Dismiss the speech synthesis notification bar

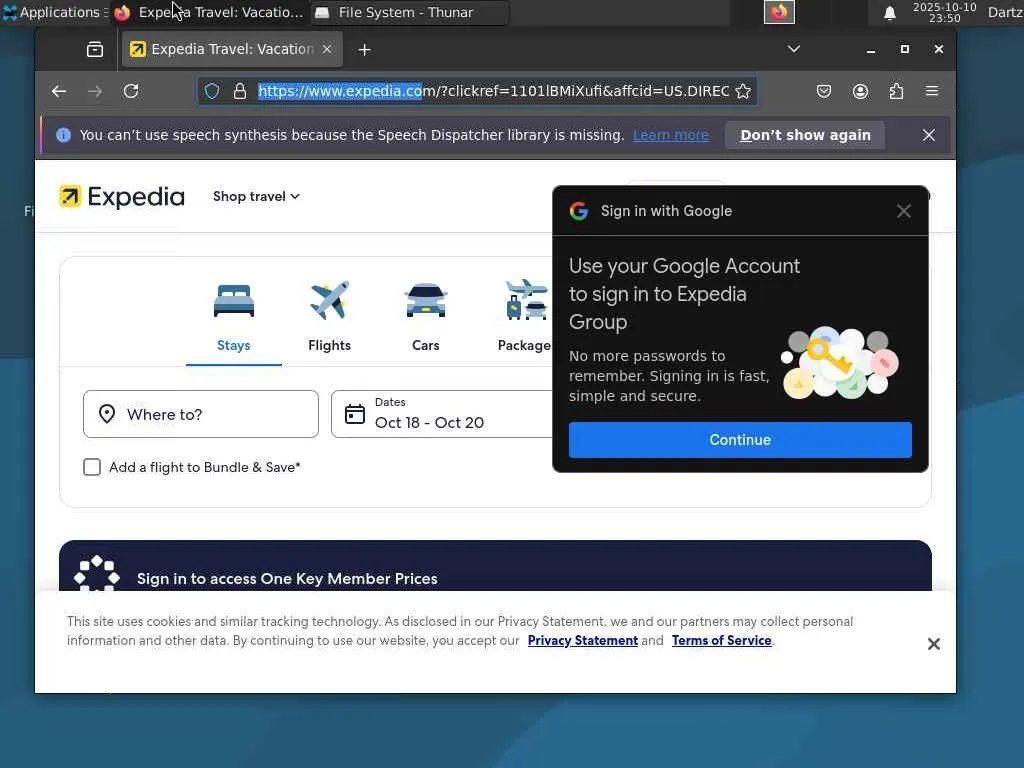pyautogui.click(x=929, y=135)
